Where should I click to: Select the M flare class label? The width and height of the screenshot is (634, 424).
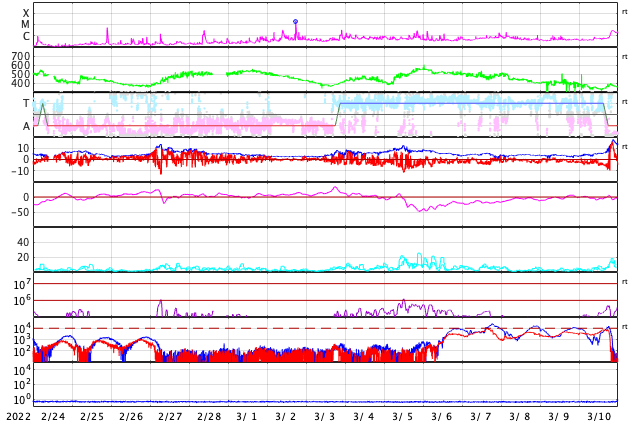click(25, 25)
